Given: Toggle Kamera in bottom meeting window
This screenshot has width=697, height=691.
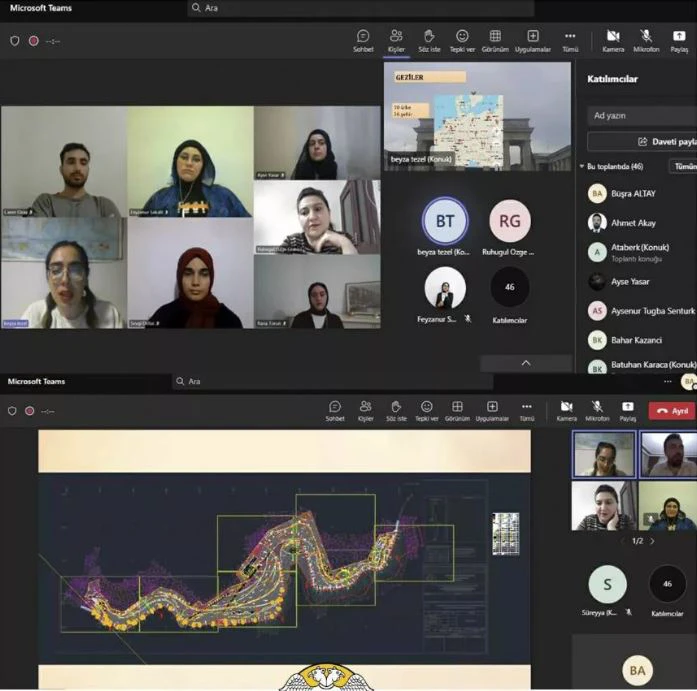Looking at the screenshot, I should click(x=566, y=411).
